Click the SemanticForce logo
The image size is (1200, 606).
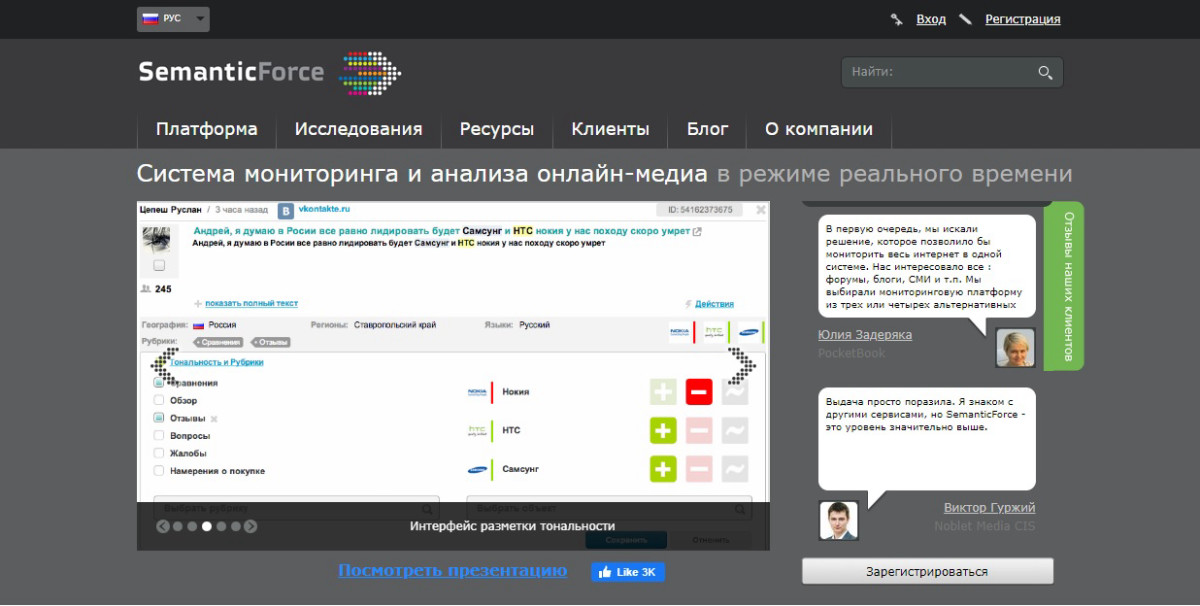270,72
